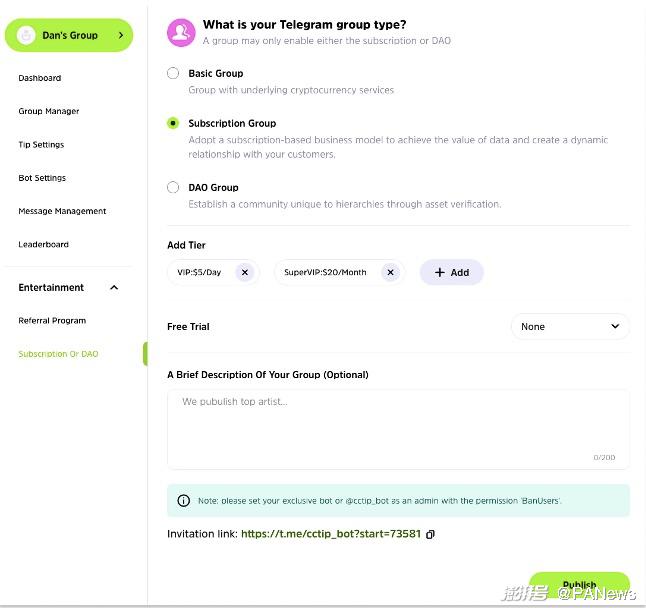Click the Dan's Group avatar icon
The height and width of the screenshot is (608, 646).
tap(26, 35)
